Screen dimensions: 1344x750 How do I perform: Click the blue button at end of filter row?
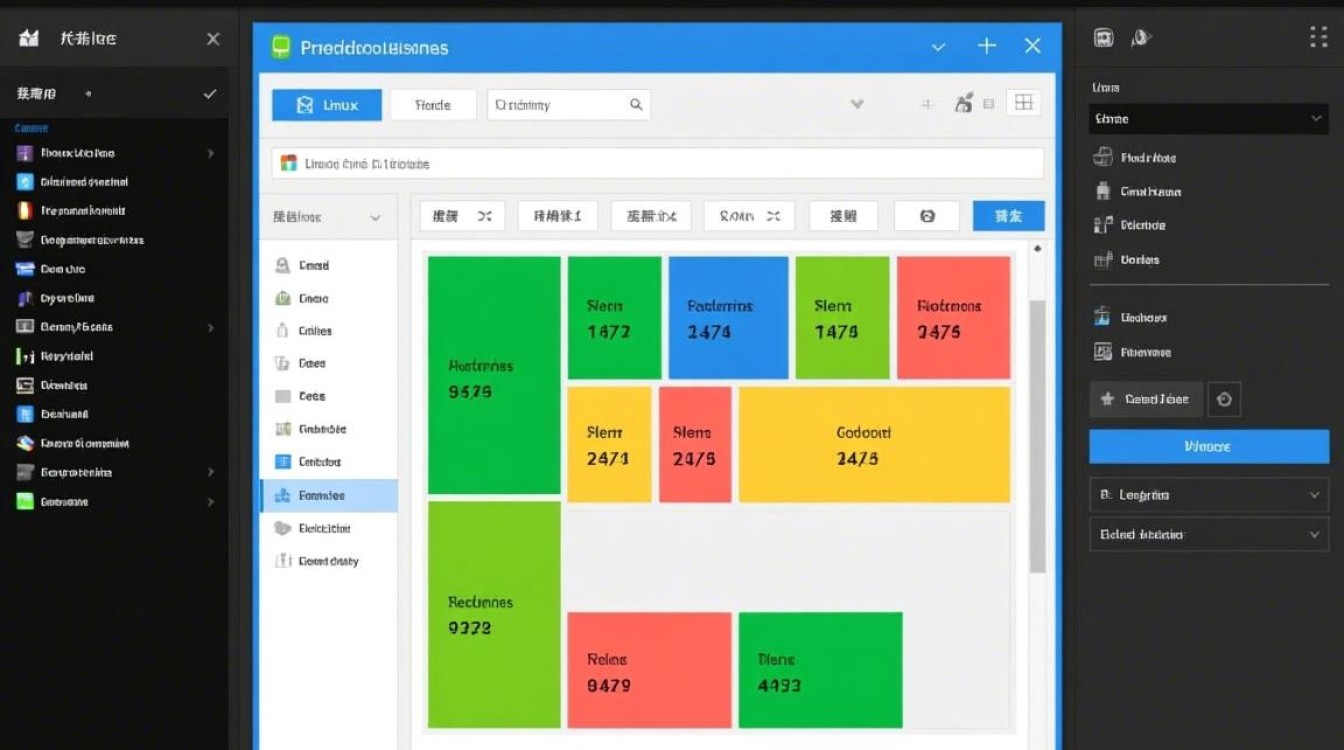1008,216
